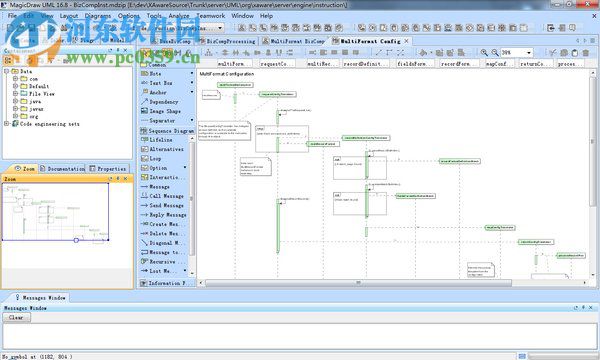Select the Reply Message tool
The width and height of the screenshot is (600, 360).
165,215
